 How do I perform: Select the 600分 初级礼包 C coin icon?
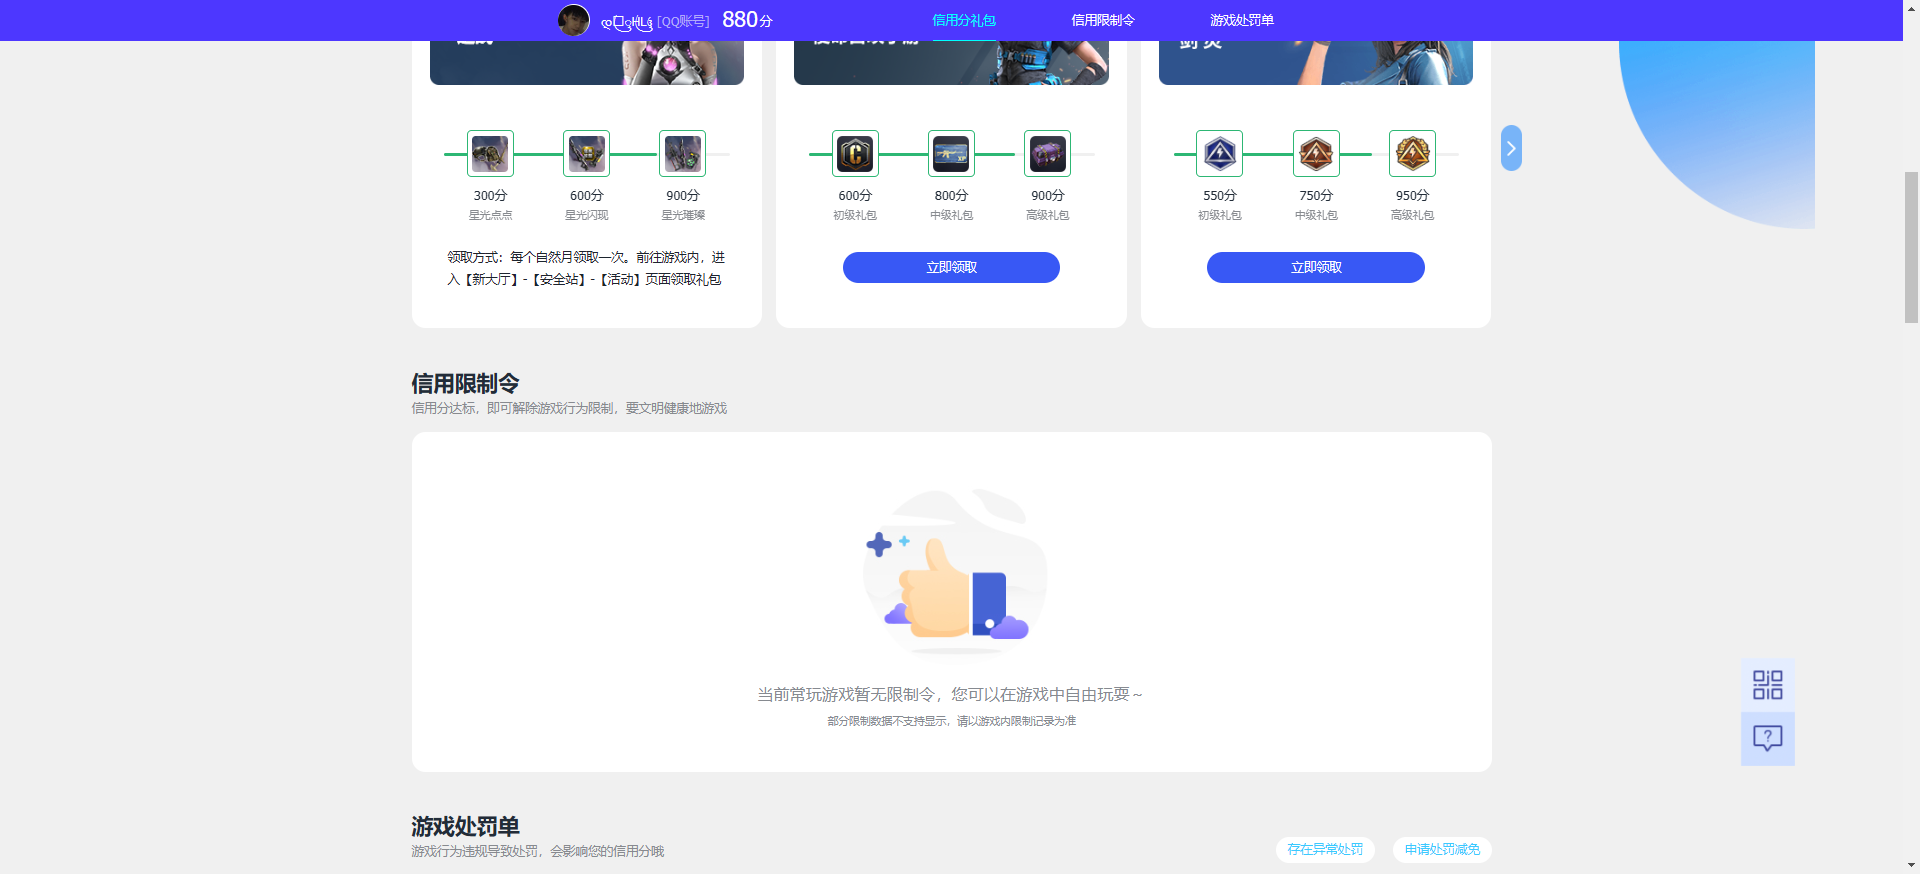[855, 154]
